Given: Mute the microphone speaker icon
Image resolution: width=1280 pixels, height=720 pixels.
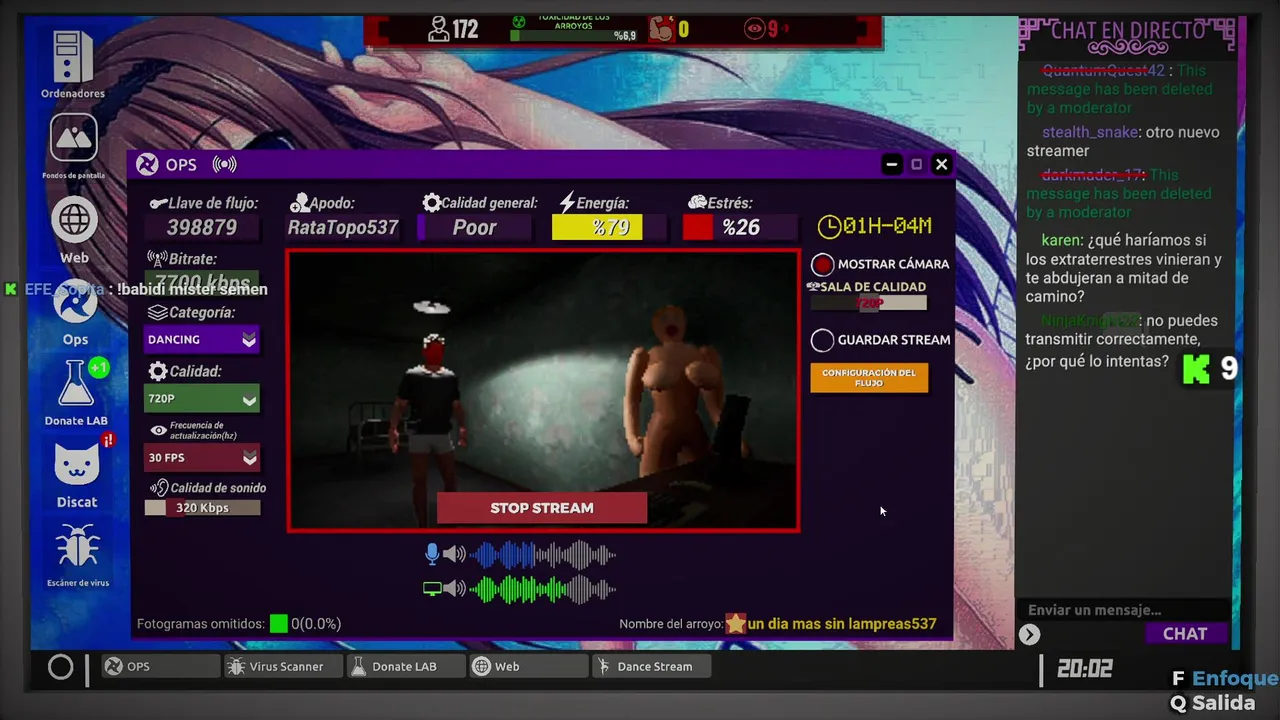Looking at the screenshot, I should pos(454,554).
